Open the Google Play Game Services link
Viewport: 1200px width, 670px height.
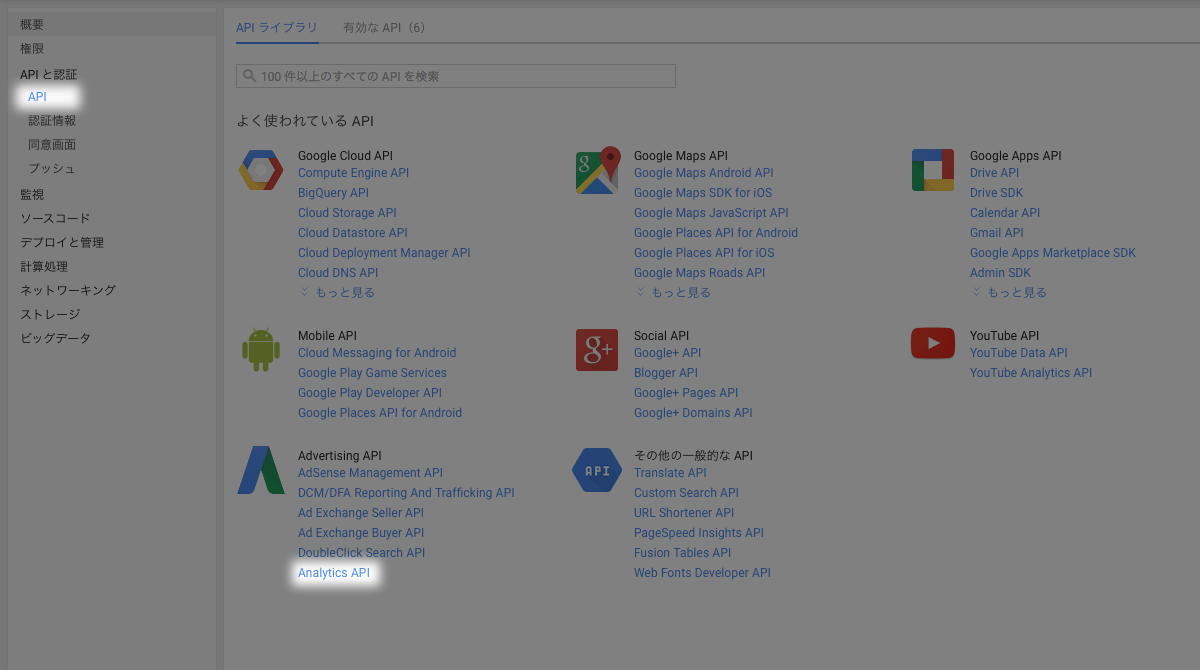372,373
